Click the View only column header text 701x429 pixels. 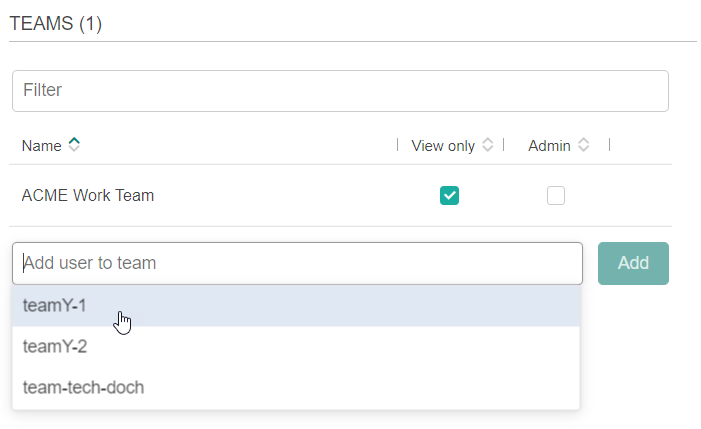tap(443, 146)
